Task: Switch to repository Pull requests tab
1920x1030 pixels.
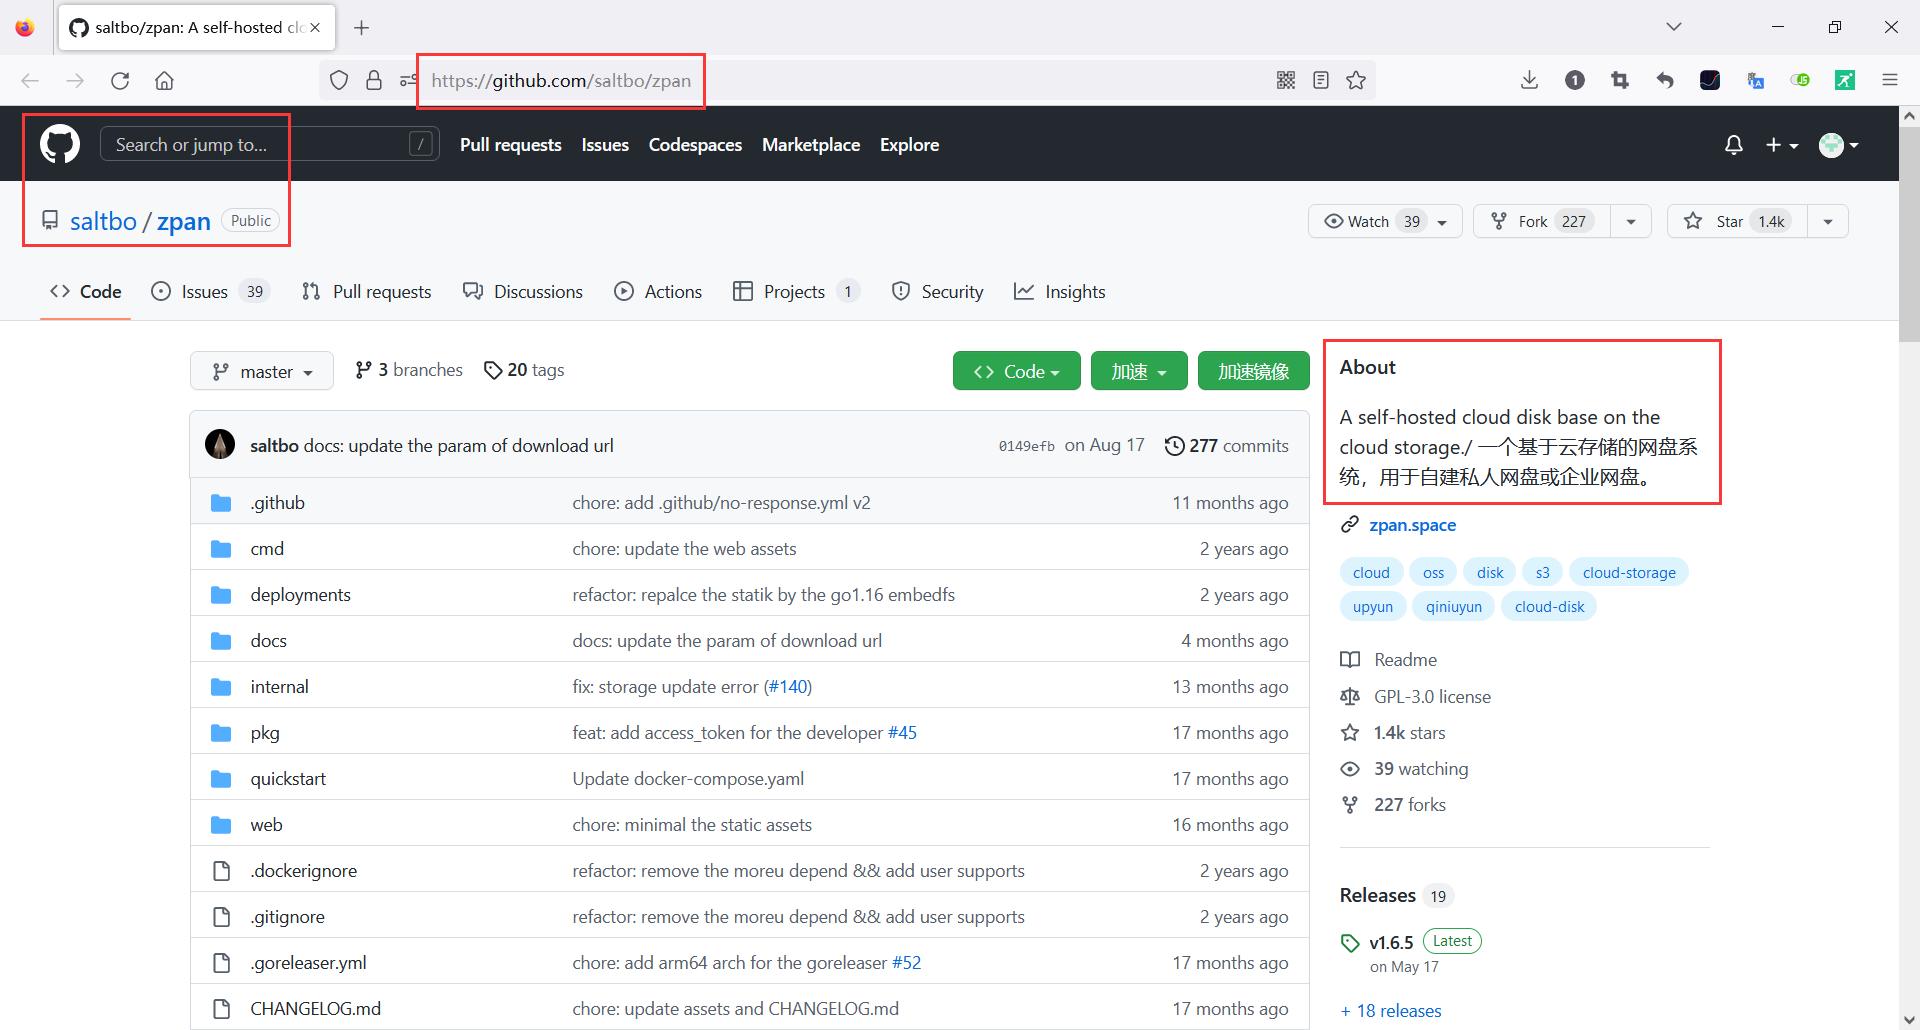Action: click(x=367, y=291)
